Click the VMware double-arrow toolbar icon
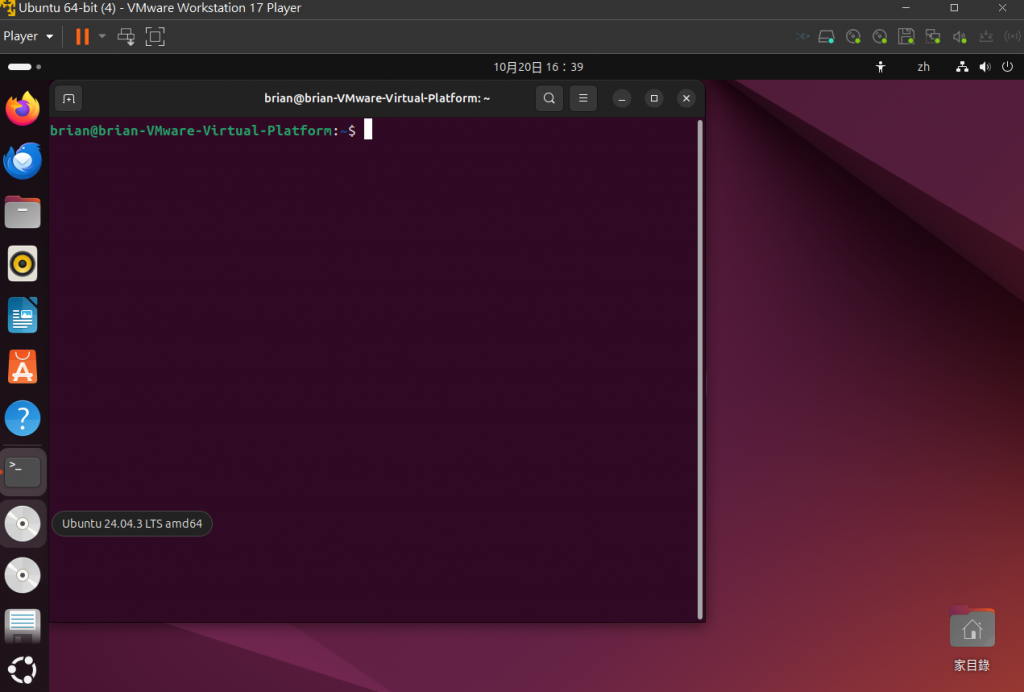 (803, 37)
